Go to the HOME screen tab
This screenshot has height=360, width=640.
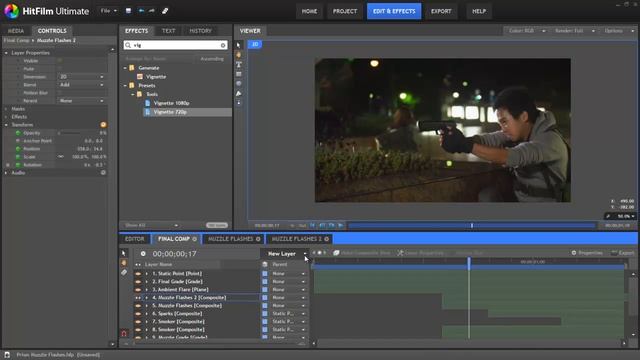pos(309,11)
